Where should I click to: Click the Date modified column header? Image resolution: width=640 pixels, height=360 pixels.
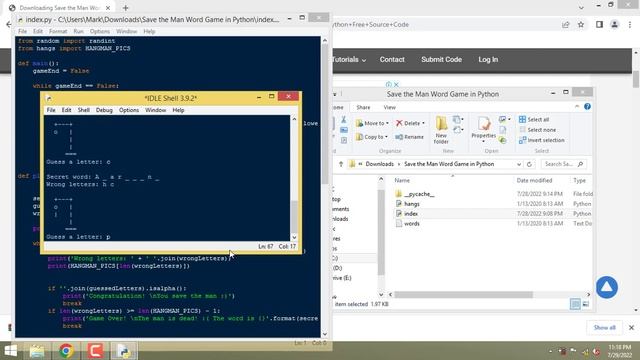534,180
